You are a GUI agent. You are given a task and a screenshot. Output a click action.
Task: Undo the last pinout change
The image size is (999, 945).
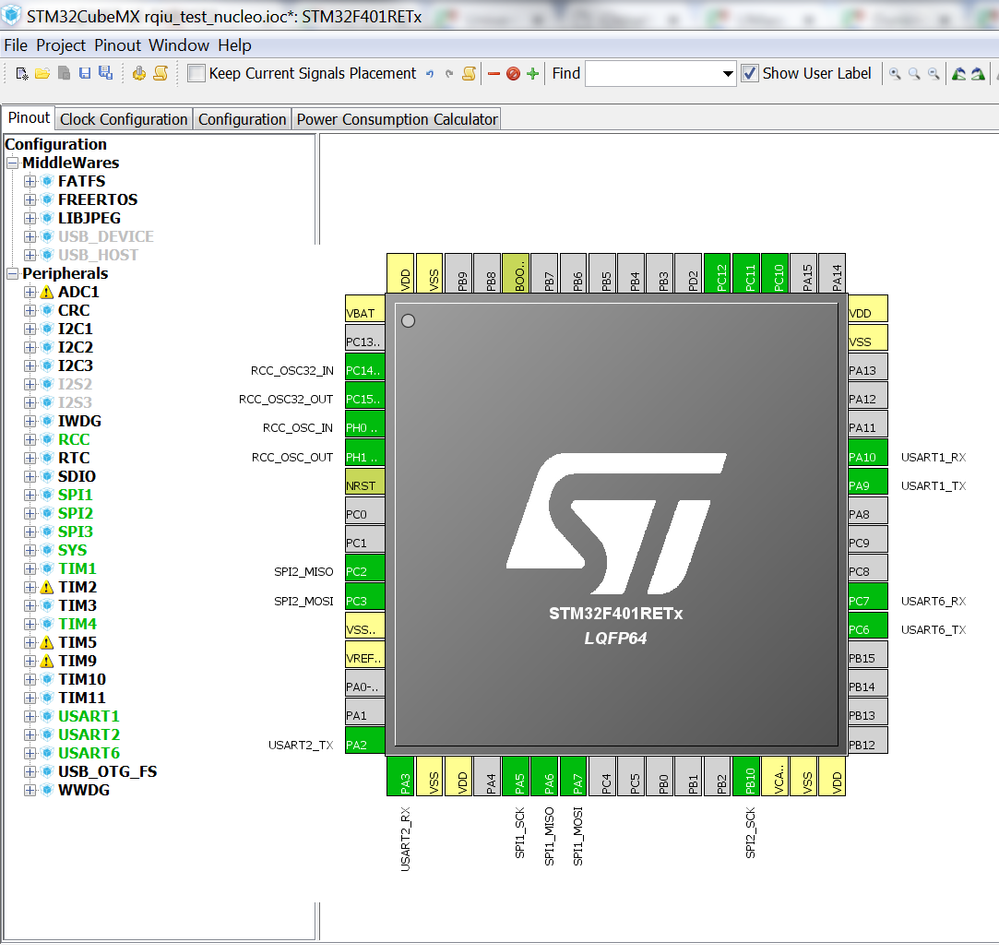(430, 74)
